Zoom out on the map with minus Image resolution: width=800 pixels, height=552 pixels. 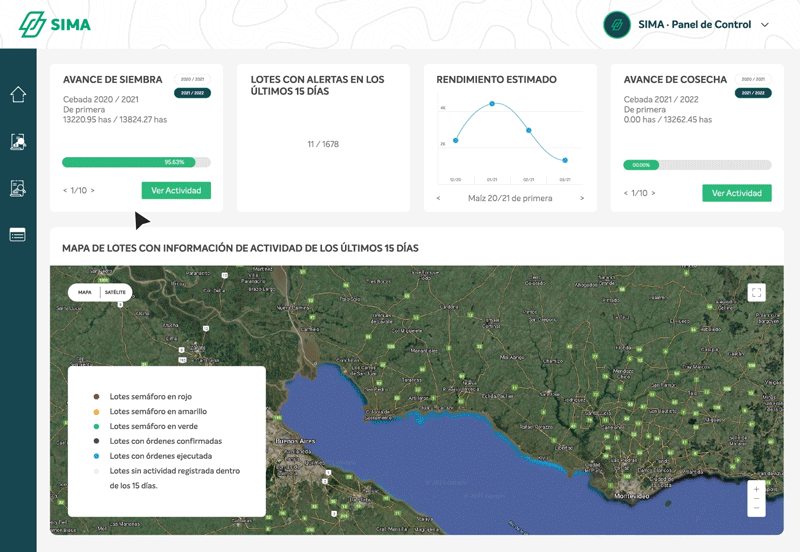(x=756, y=508)
